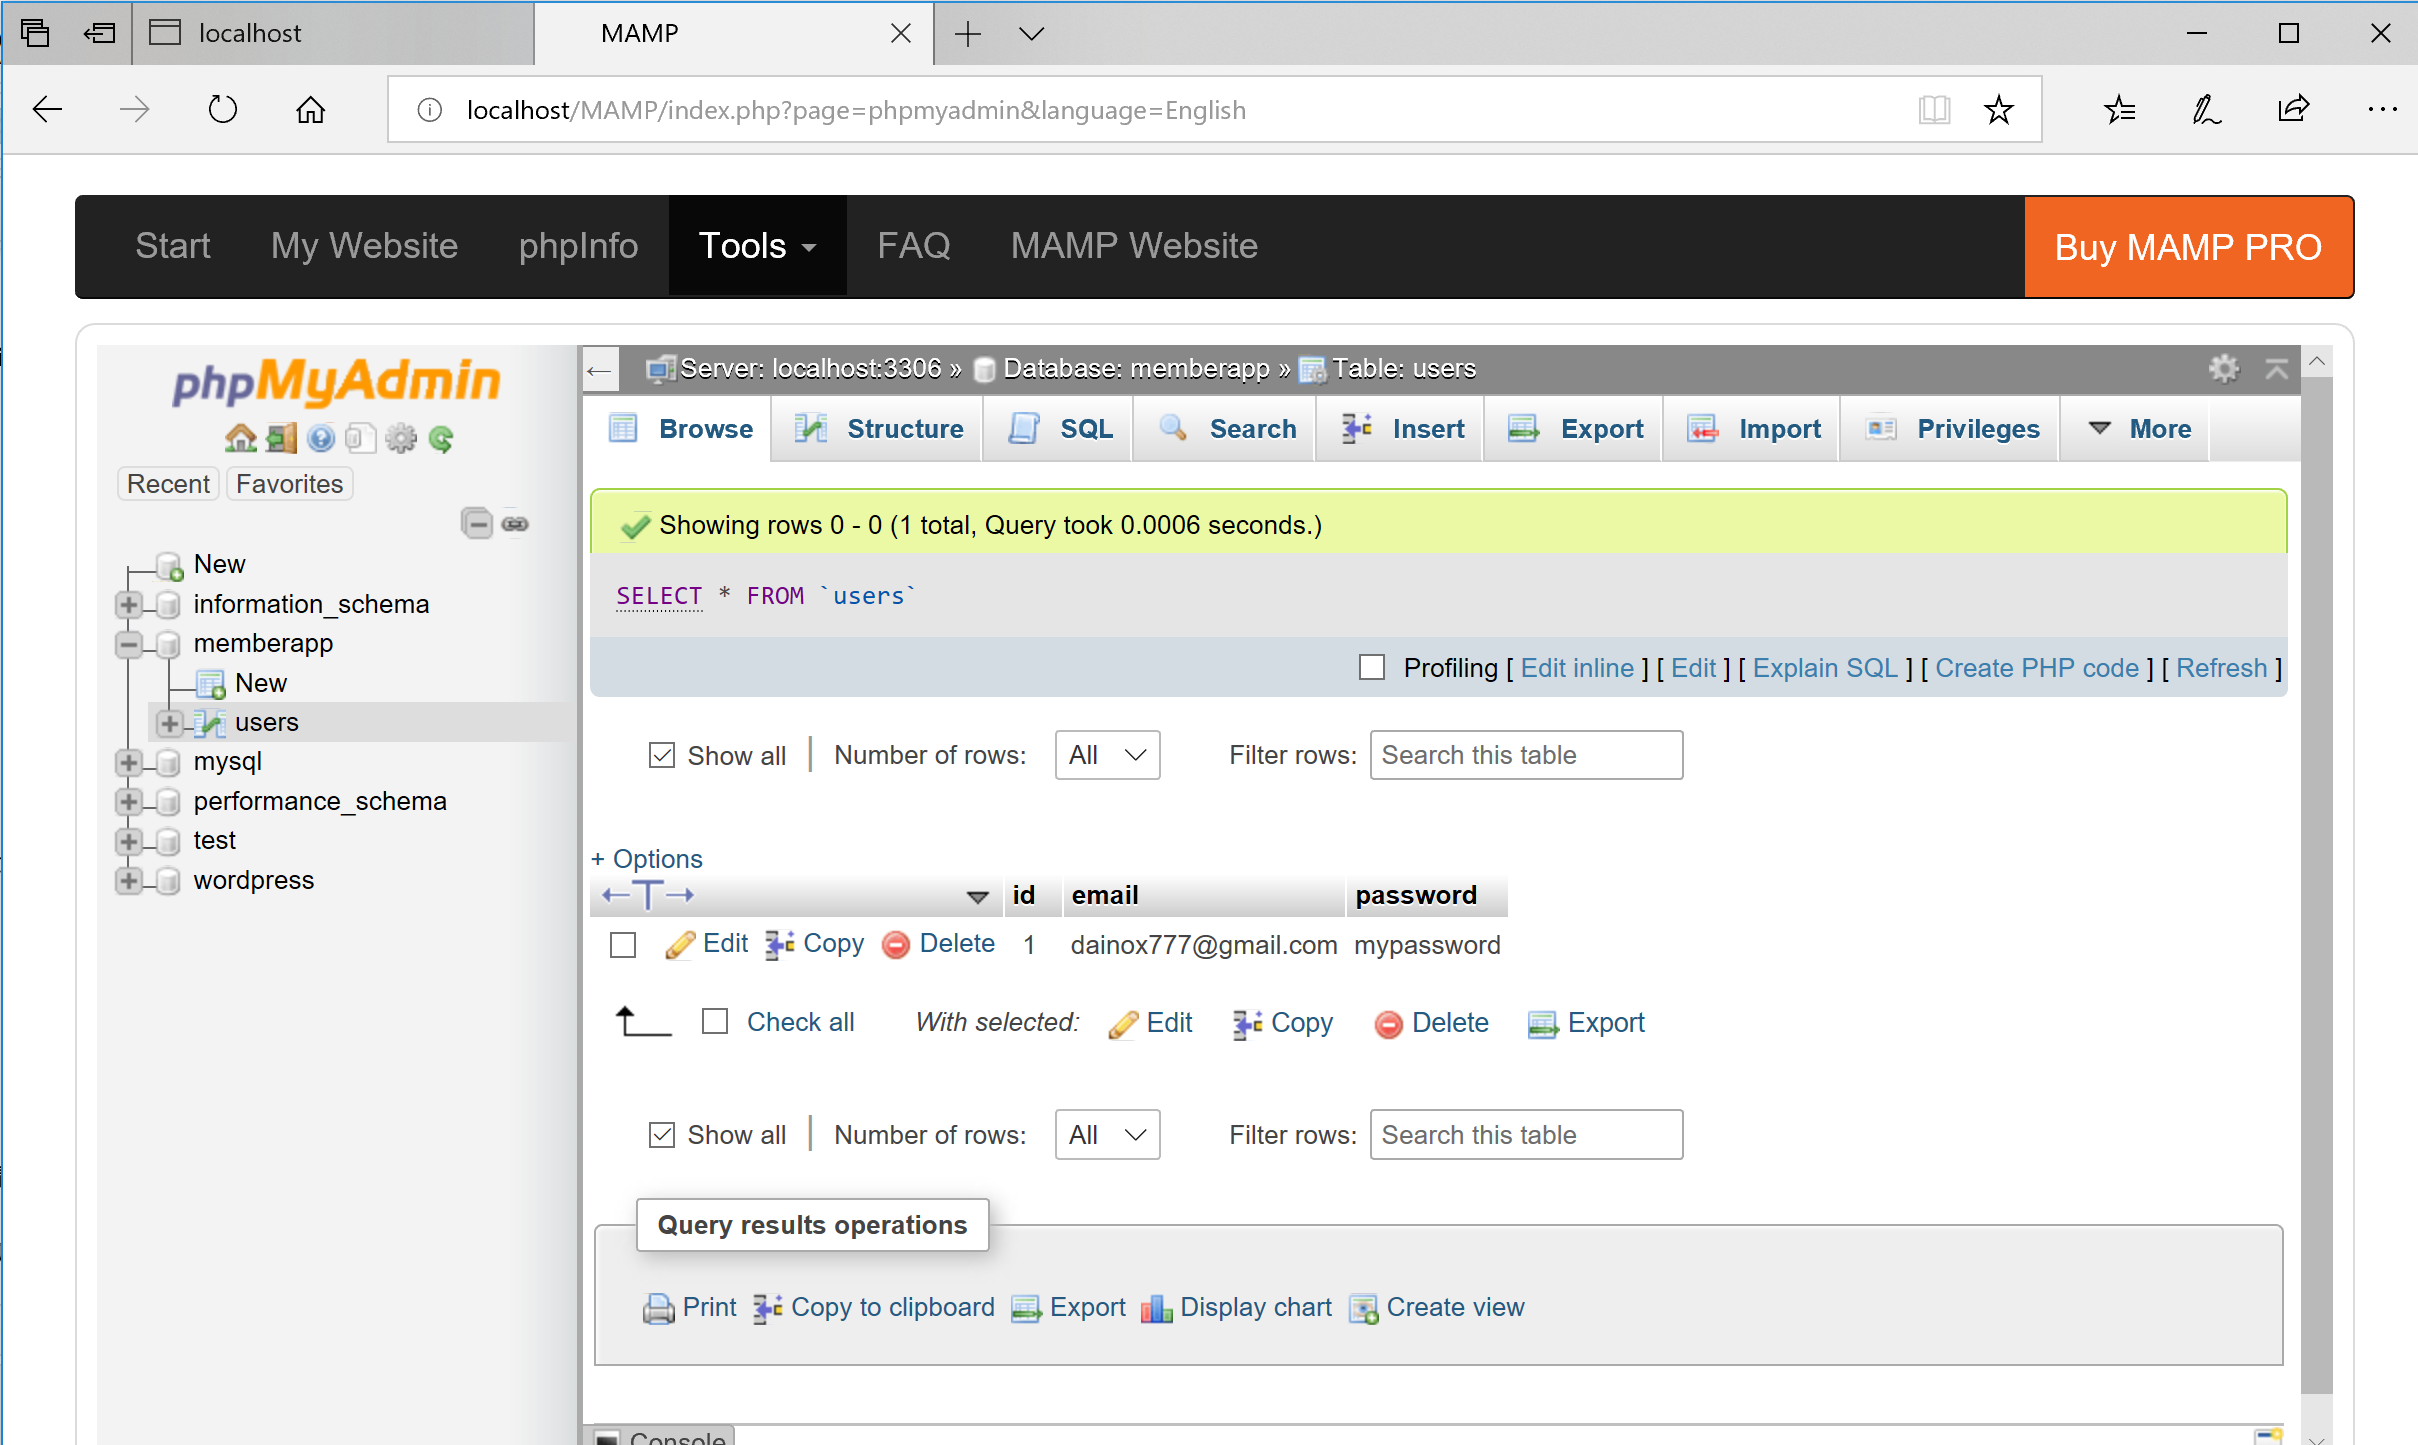Check all rows in the results table

pyautogui.click(x=714, y=1021)
